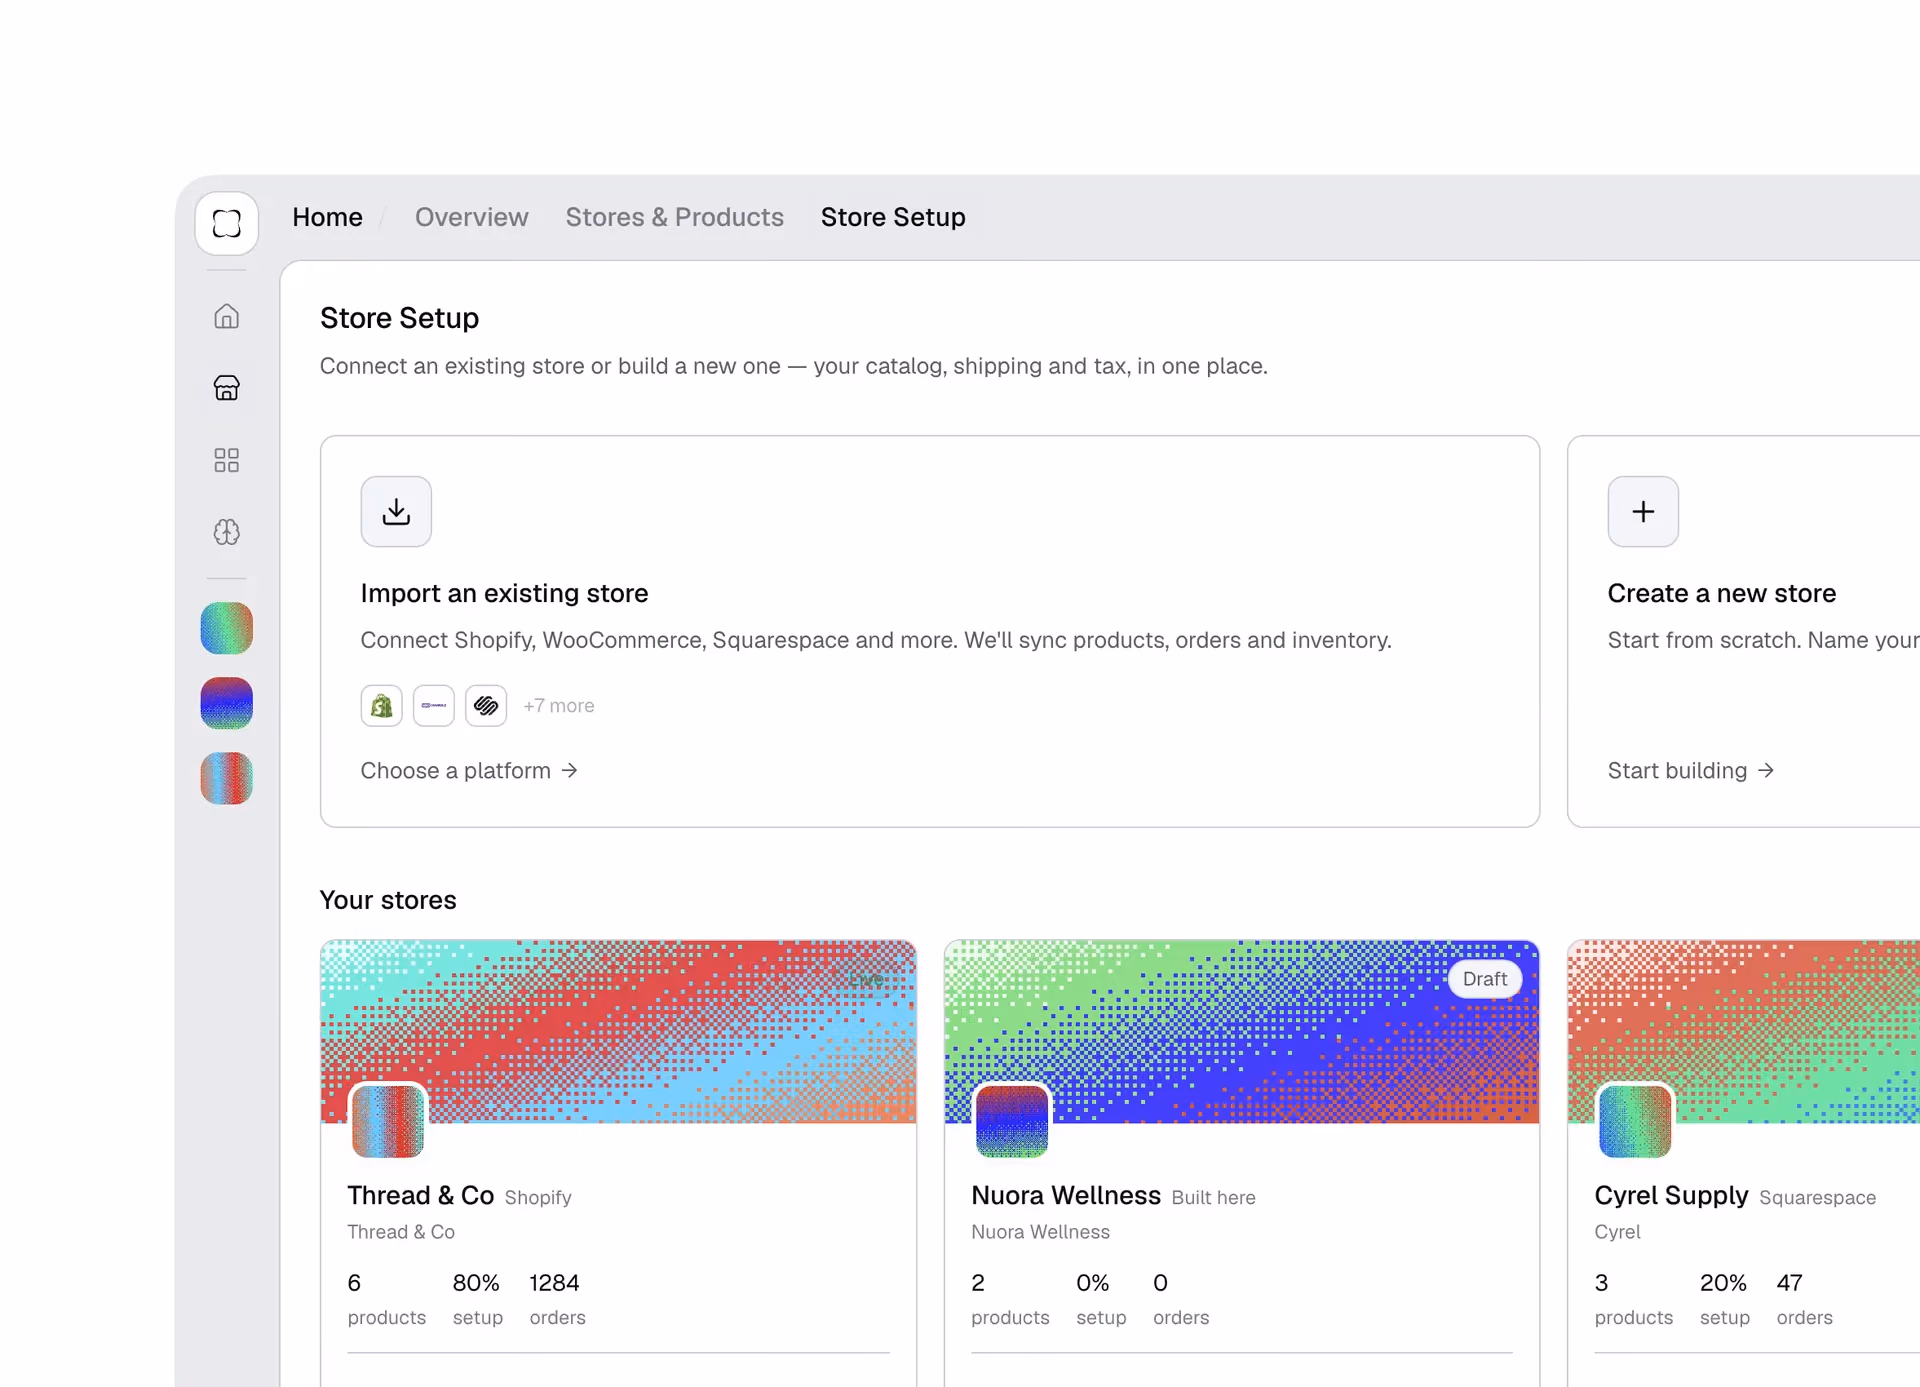Open the Nuora Wellness banner image
Screen dimensions: 1920x1387
click(1242, 1031)
